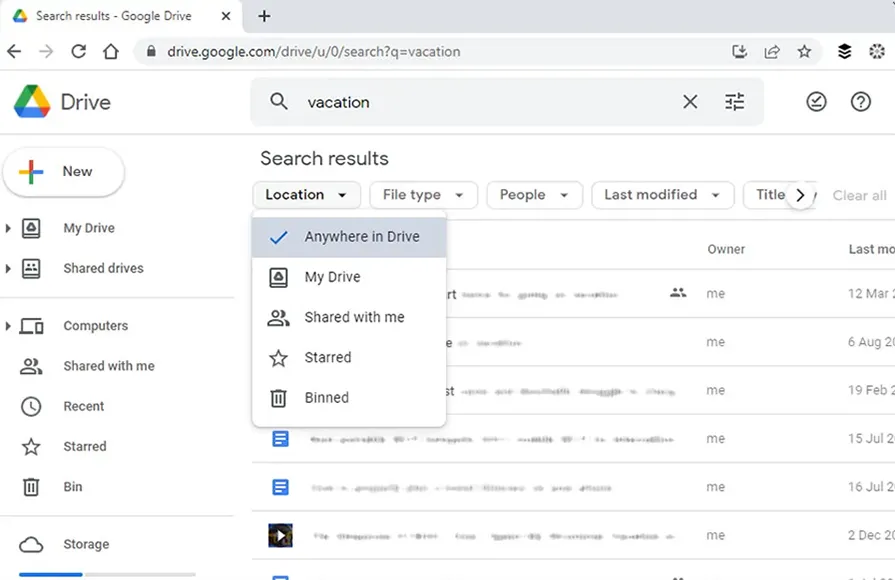Expand My Drive tree in sidebar

point(9,229)
